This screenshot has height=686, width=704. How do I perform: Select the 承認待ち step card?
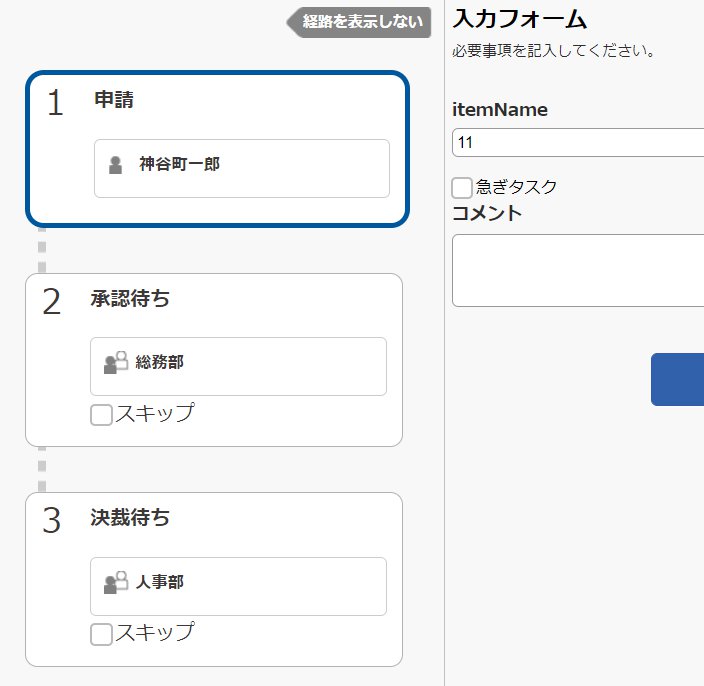pyautogui.click(x=214, y=360)
